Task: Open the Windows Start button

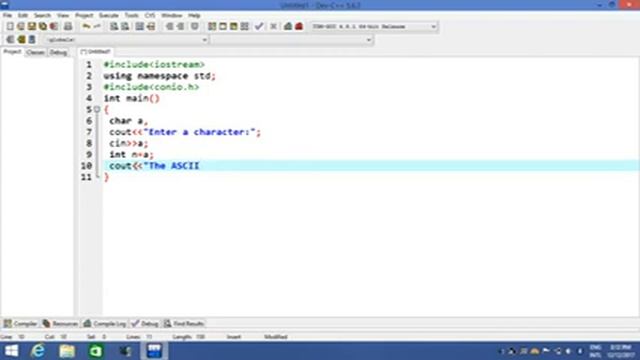Action: point(11,351)
